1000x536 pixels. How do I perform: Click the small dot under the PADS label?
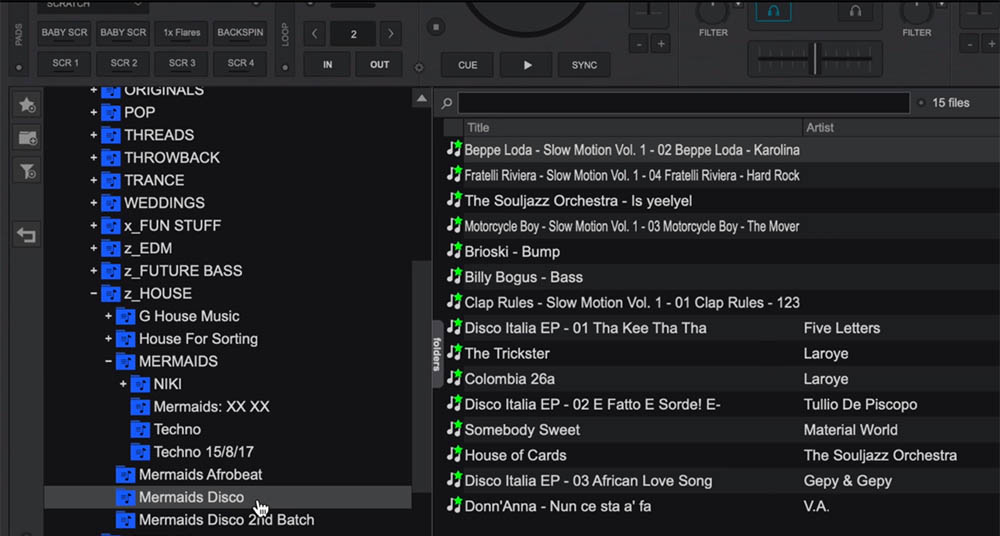click(x=18, y=67)
